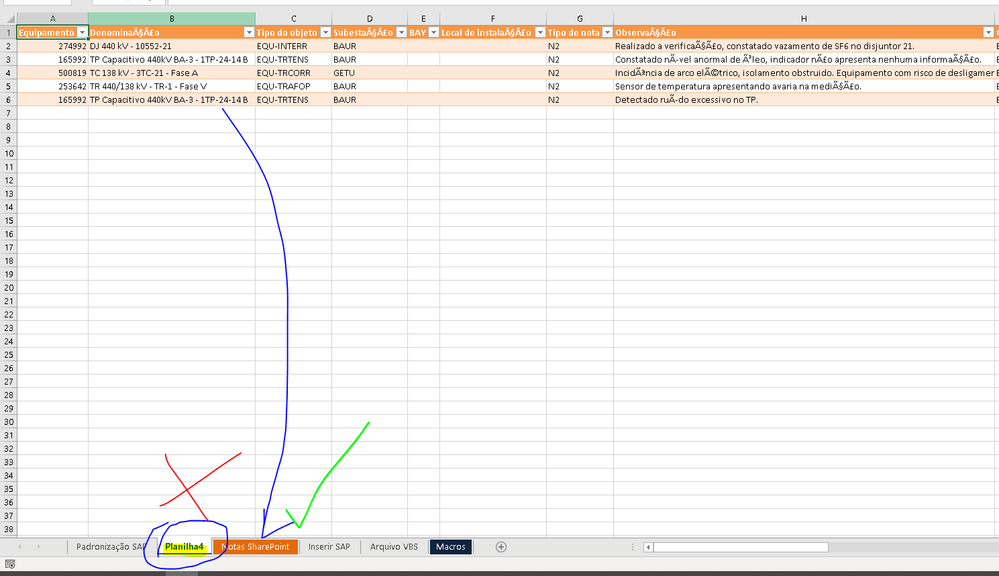Select cell with equipment number 500819

pyautogui.click(x=52, y=73)
